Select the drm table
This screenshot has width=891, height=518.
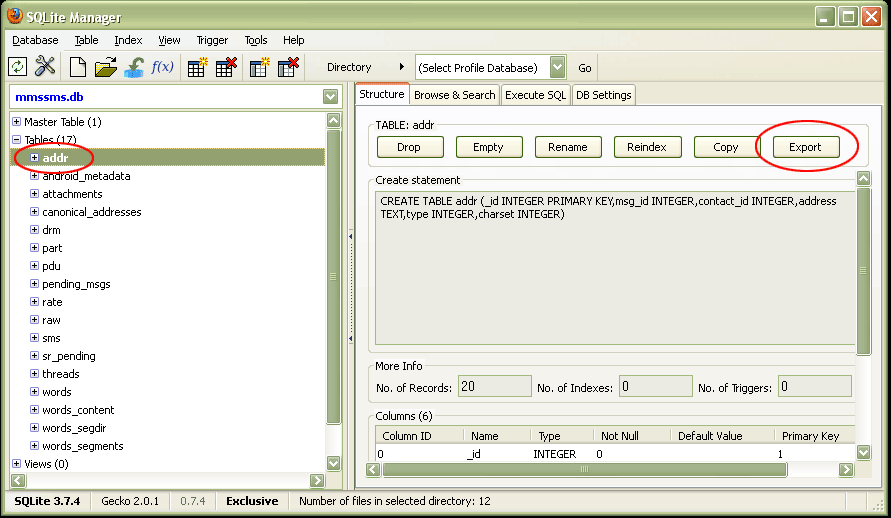coord(51,230)
